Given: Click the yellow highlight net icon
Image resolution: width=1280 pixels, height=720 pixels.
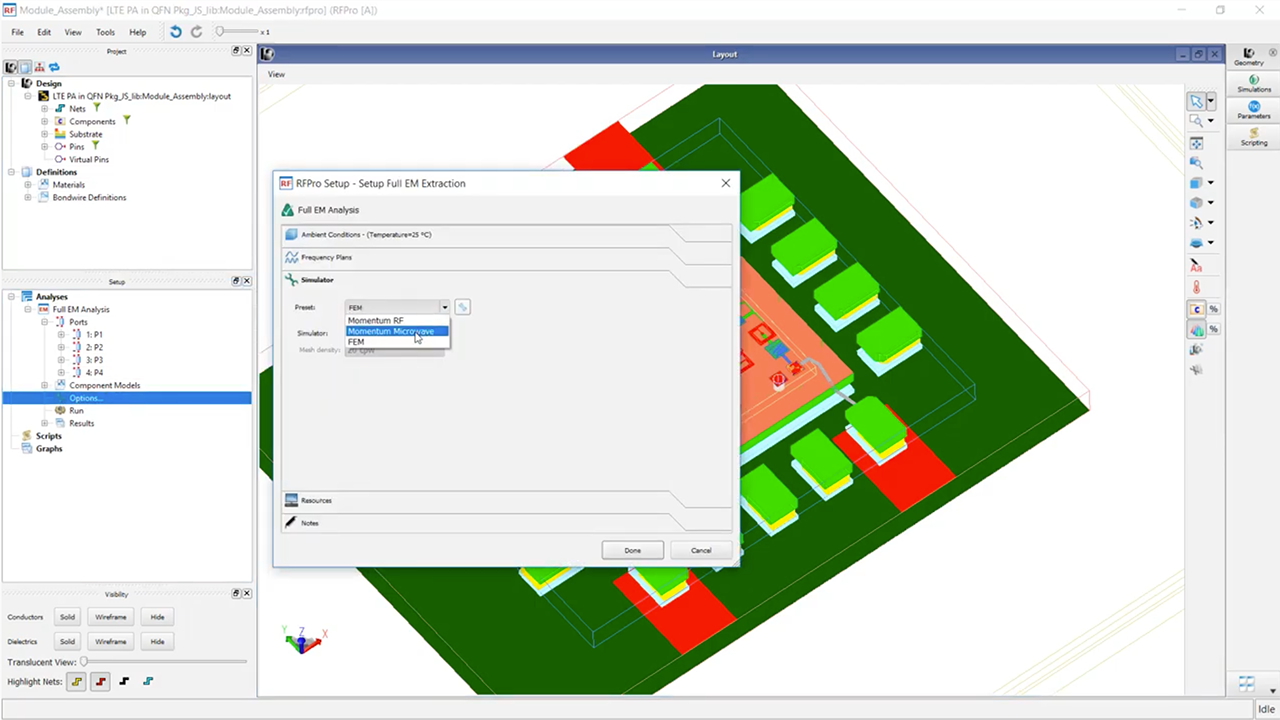Looking at the screenshot, I should [76, 681].
